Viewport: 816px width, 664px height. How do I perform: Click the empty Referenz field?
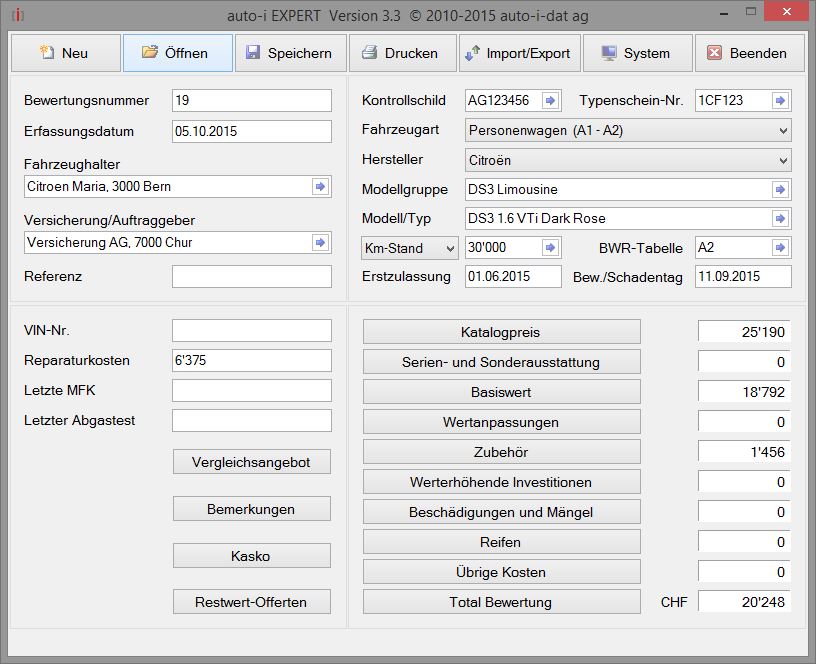click(252, 276)
